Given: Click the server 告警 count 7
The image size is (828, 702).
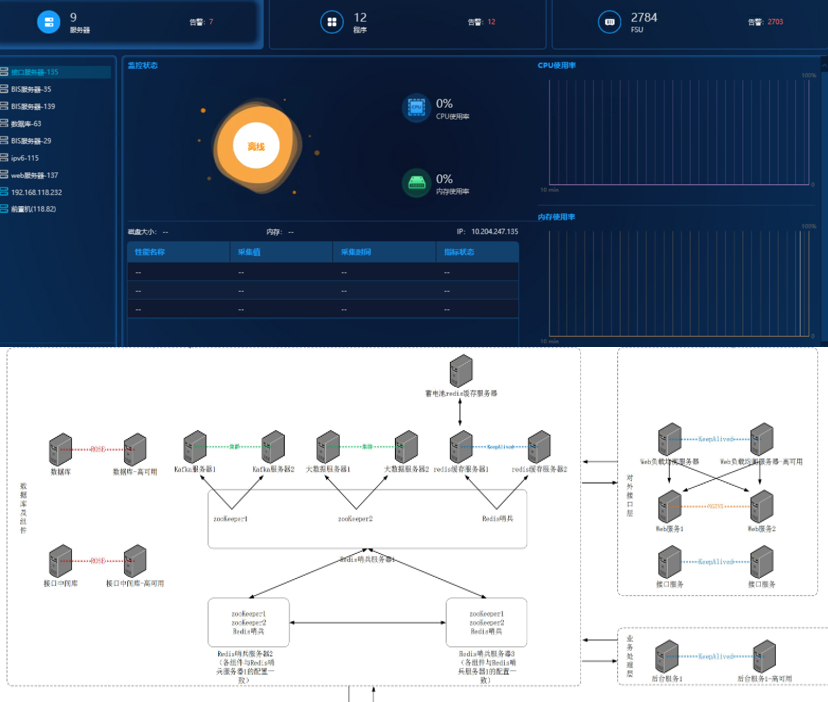Looking at the screenshot, I should coord(211,21).
